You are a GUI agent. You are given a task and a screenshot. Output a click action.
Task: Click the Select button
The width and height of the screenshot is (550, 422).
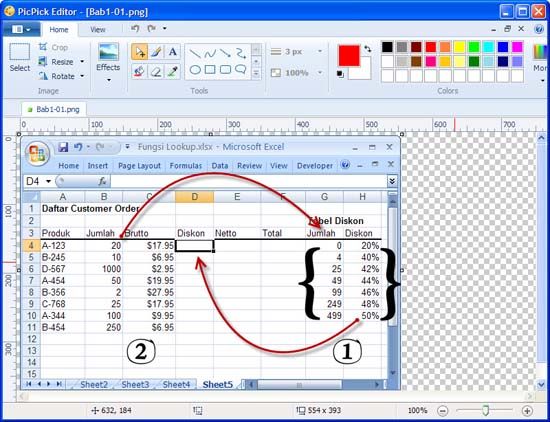click(x=20, y=58)
